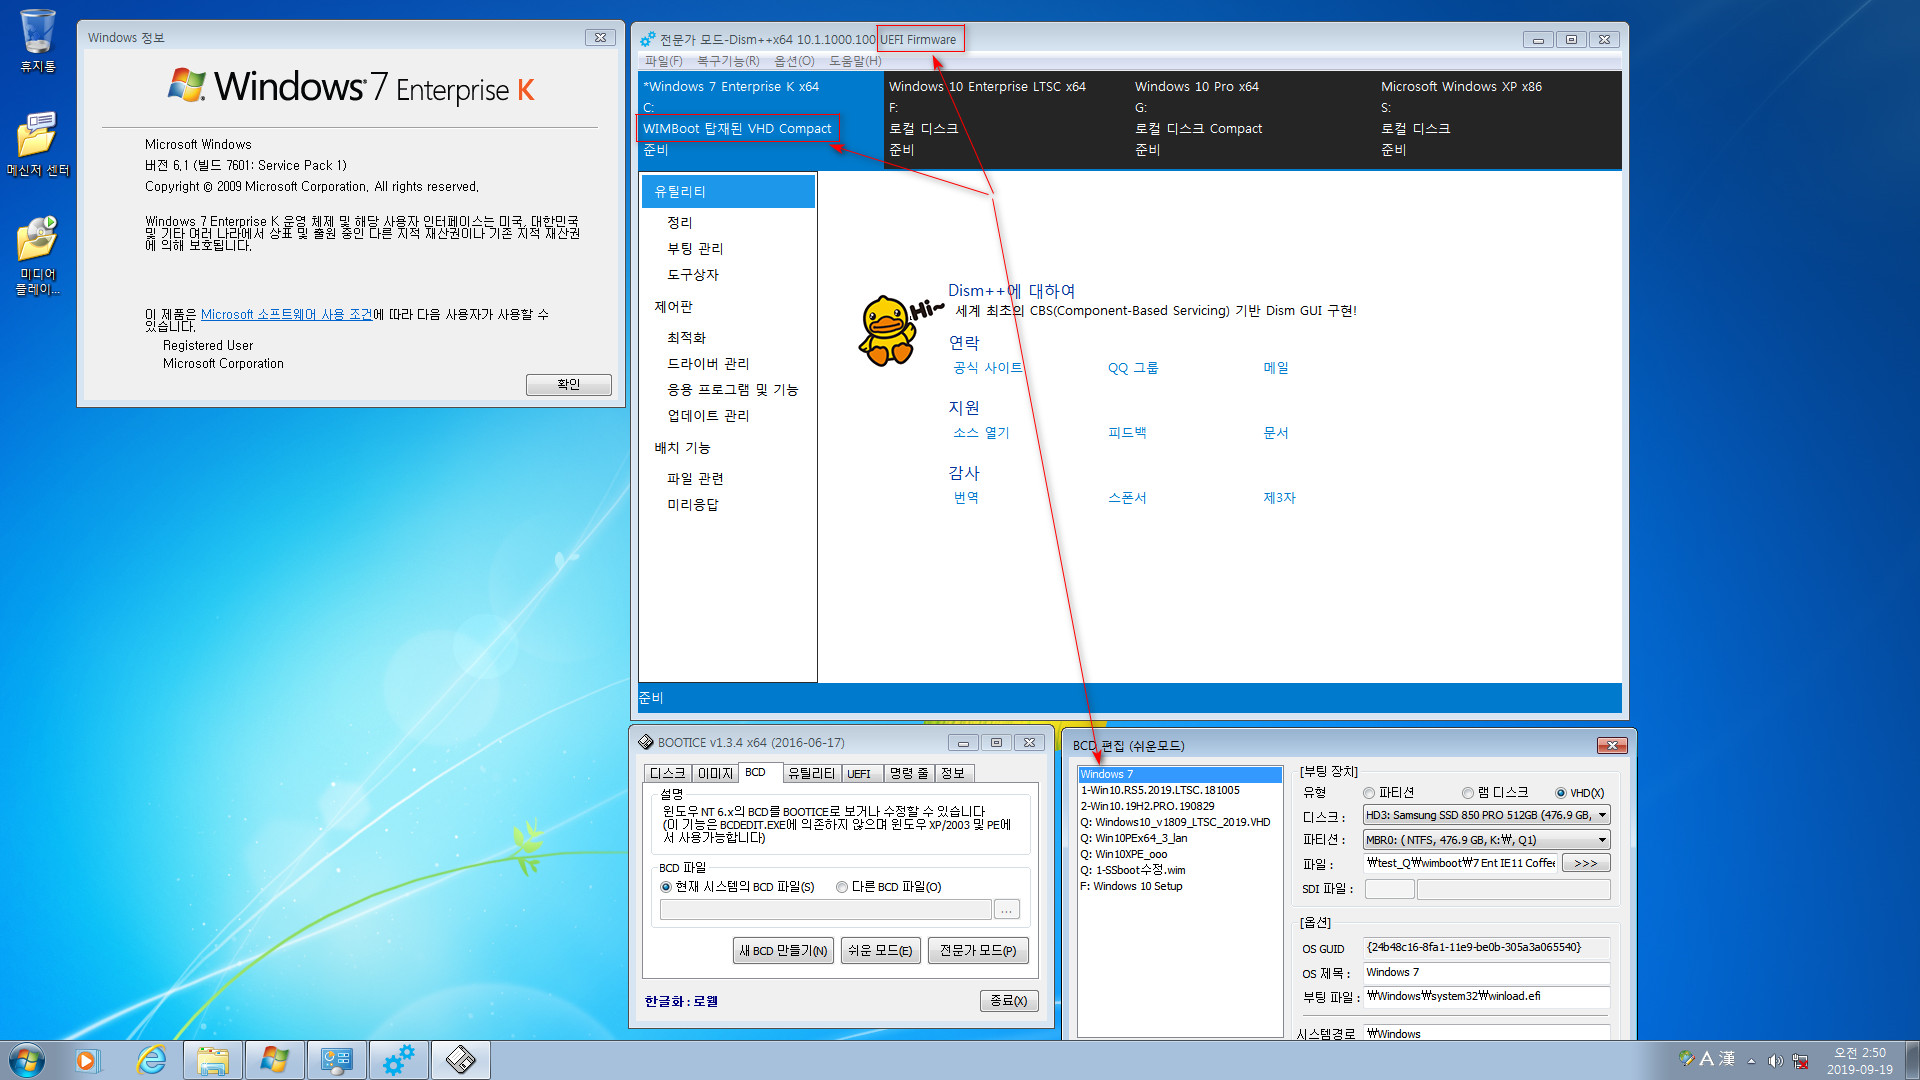The width and height of the screenshot is (1920, 1080).
Task: Open 복구기능(R) menu in Dism++
Action: pos(728,61)
